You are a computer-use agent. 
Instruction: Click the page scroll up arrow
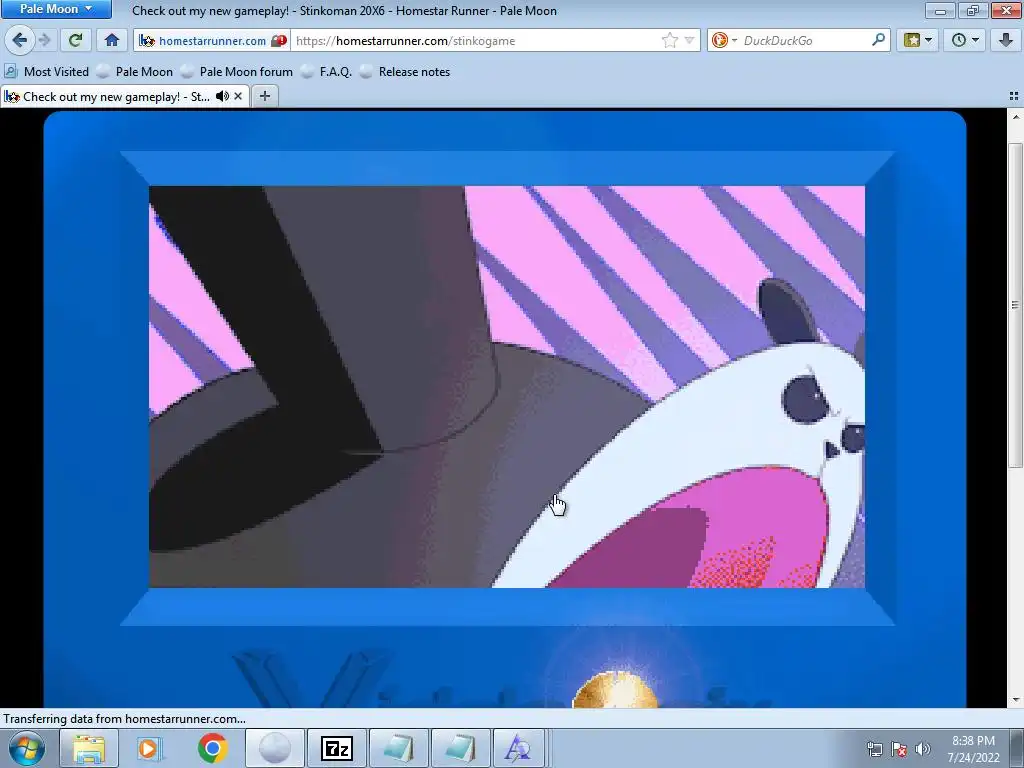[x=1016, y=117]
